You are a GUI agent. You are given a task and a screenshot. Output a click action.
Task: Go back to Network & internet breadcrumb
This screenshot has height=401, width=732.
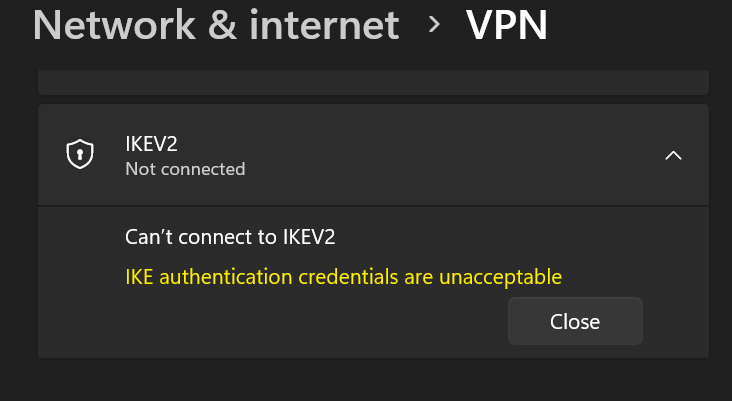tap(216, 25)
